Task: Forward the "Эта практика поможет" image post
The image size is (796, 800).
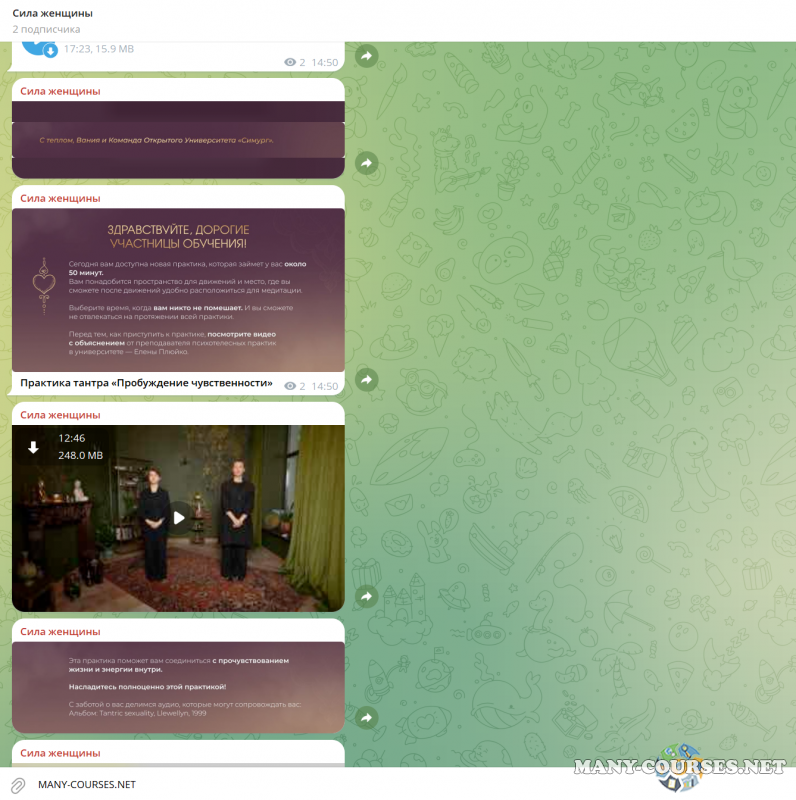Action: (366, 718)
